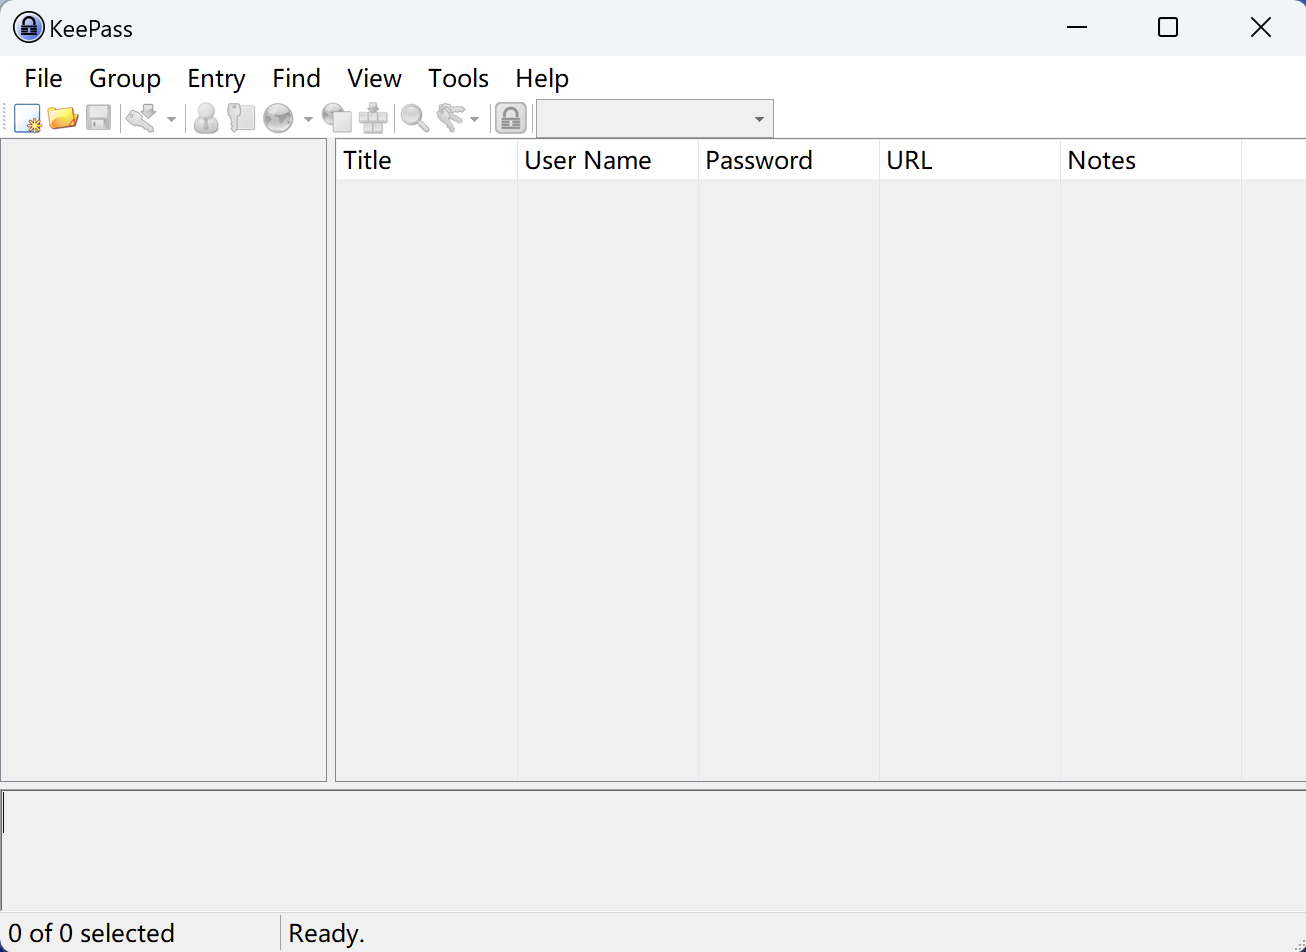This screenshot has height=952, width=1306.
Task: Find entries with the magnifier tool
Action: click(415, 118)
